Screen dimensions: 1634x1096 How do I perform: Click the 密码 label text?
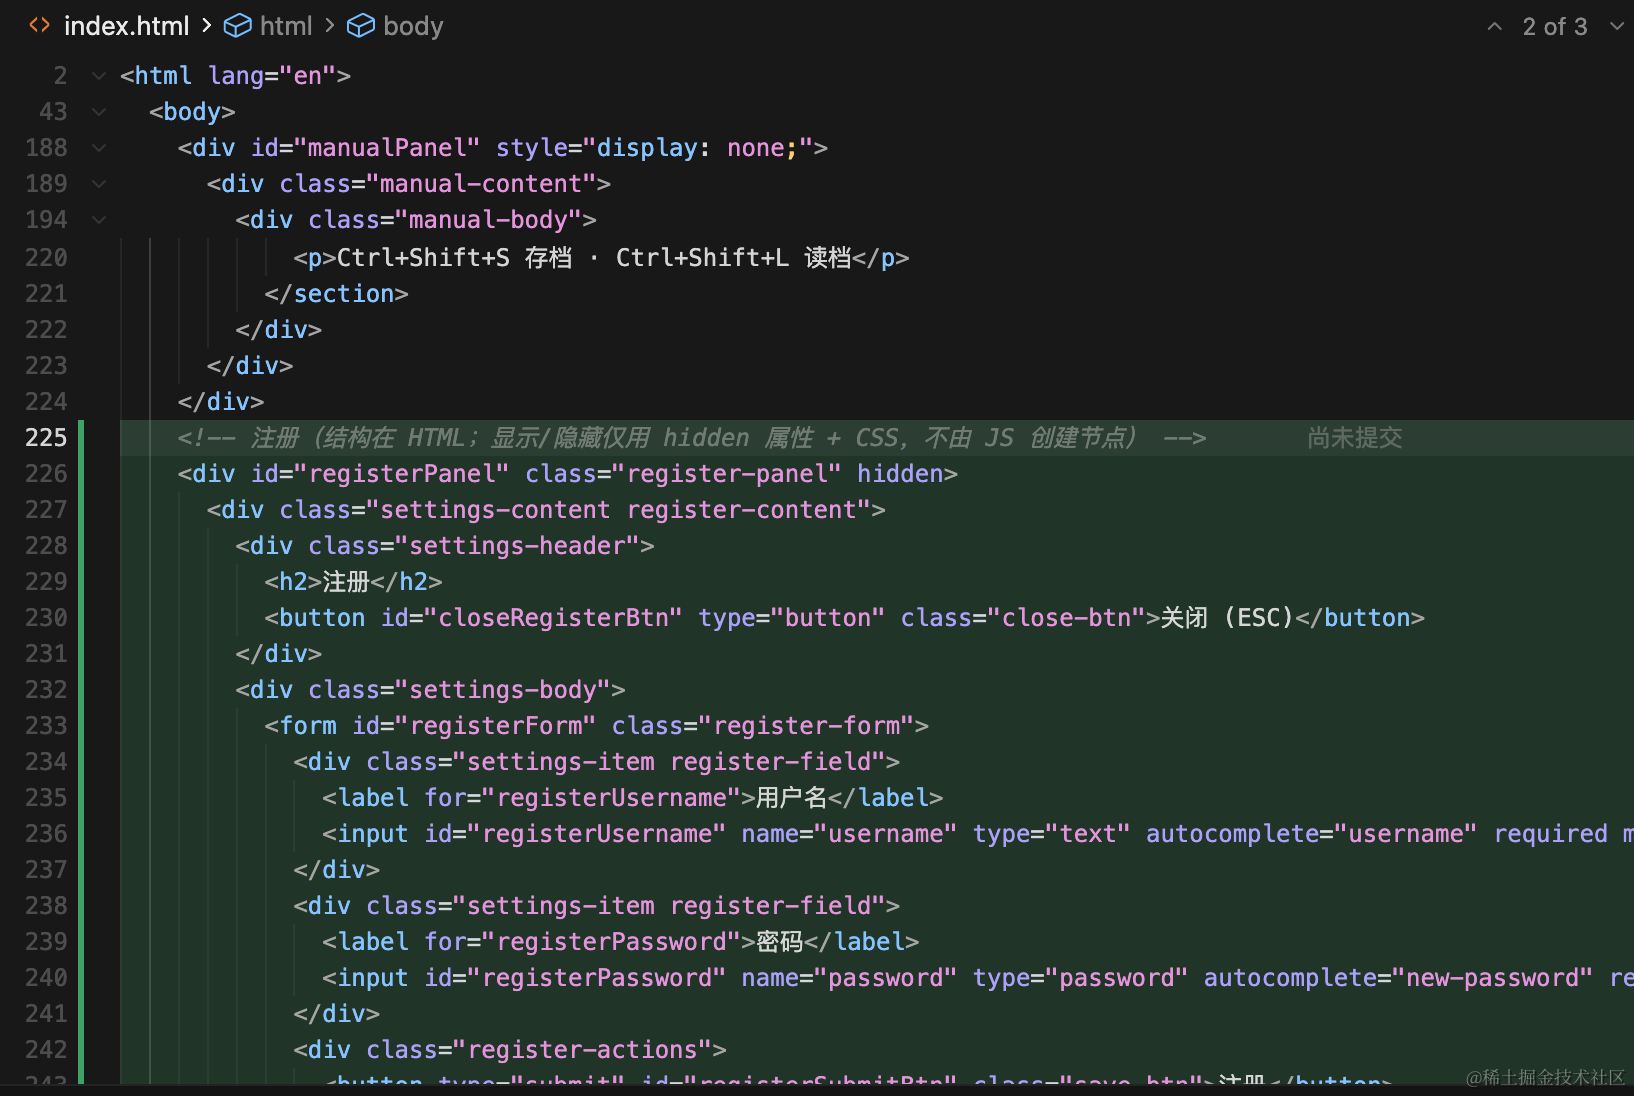780,942
